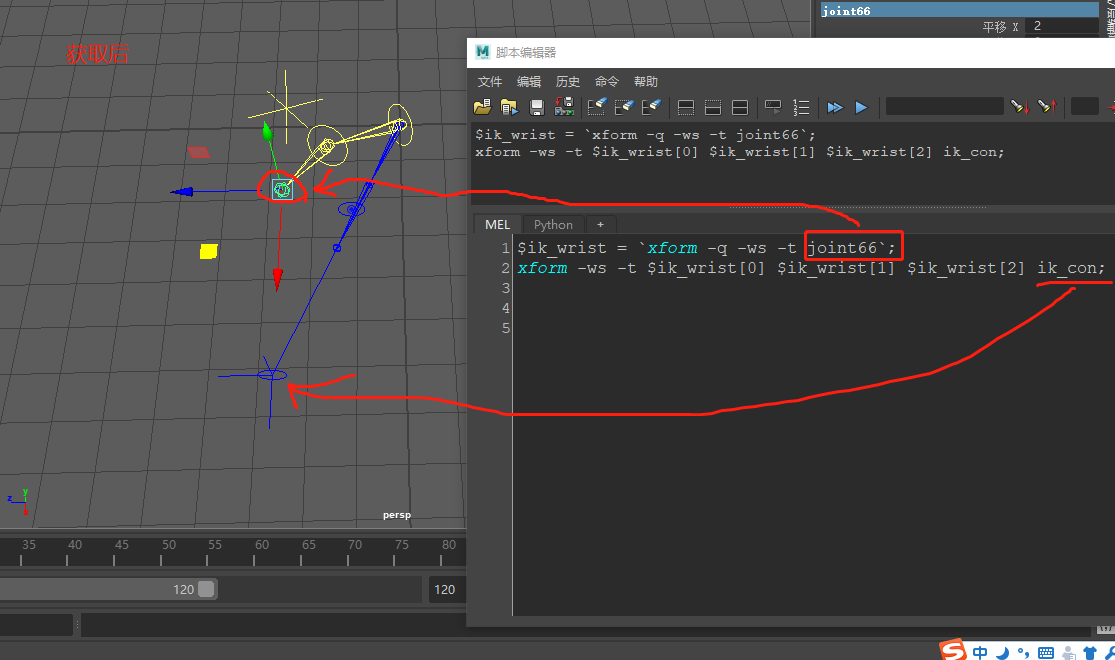Switch to the Python tab
The height and width of the screenshot is (660, 1115).
click(x=553, y=225)
